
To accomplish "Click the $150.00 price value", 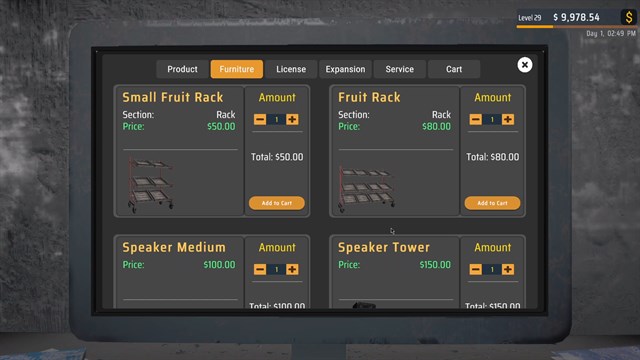I will (x=435, y=264).
